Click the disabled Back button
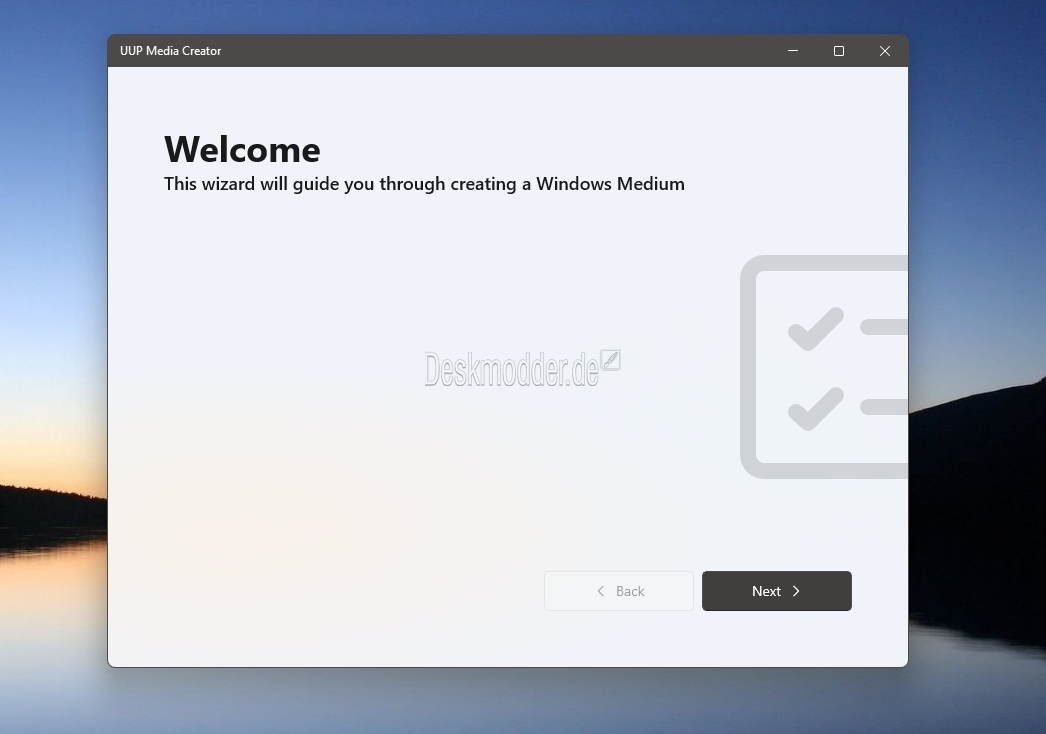1046x734 pixels. 619,591
